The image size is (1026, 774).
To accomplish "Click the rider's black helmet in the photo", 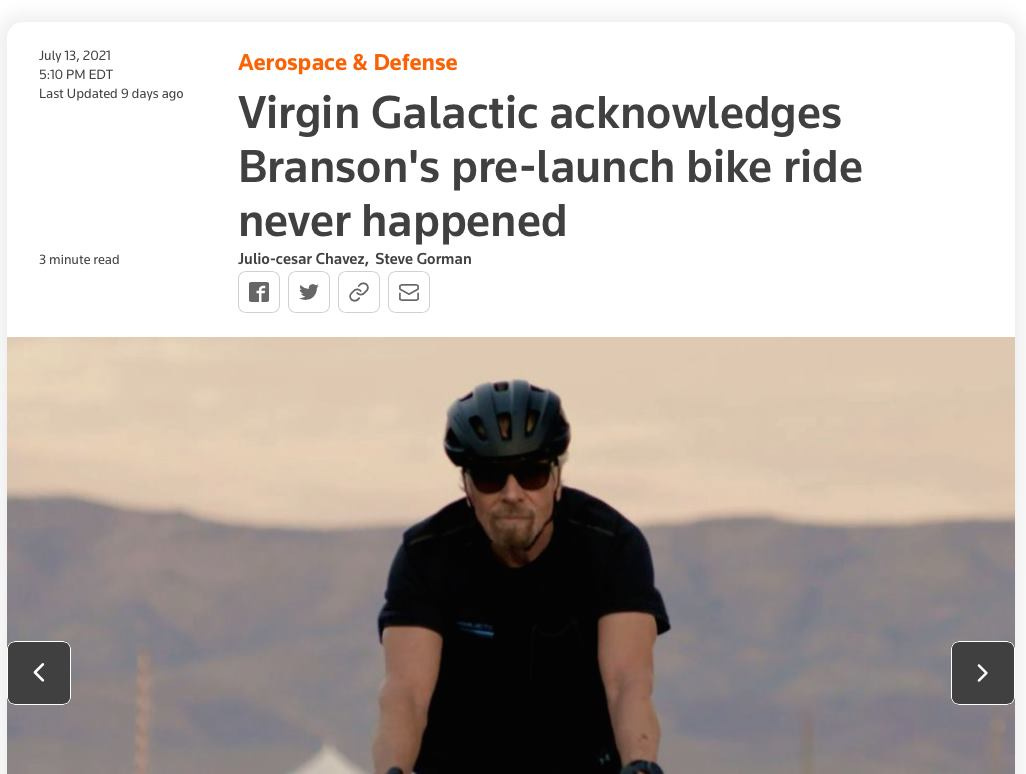I will (x=506, y=420).
